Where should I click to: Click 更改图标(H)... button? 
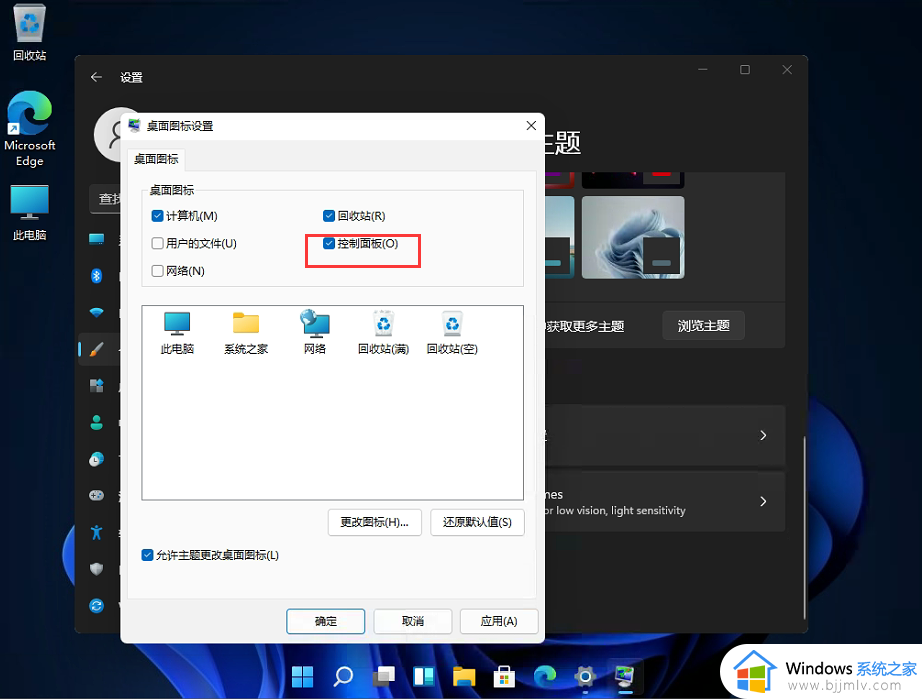point(375,522)
